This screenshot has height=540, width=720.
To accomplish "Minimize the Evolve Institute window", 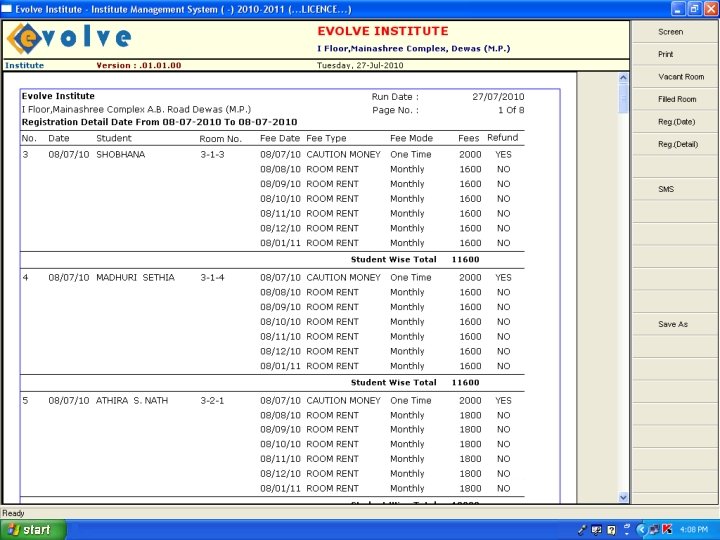I will click(678, 9).
